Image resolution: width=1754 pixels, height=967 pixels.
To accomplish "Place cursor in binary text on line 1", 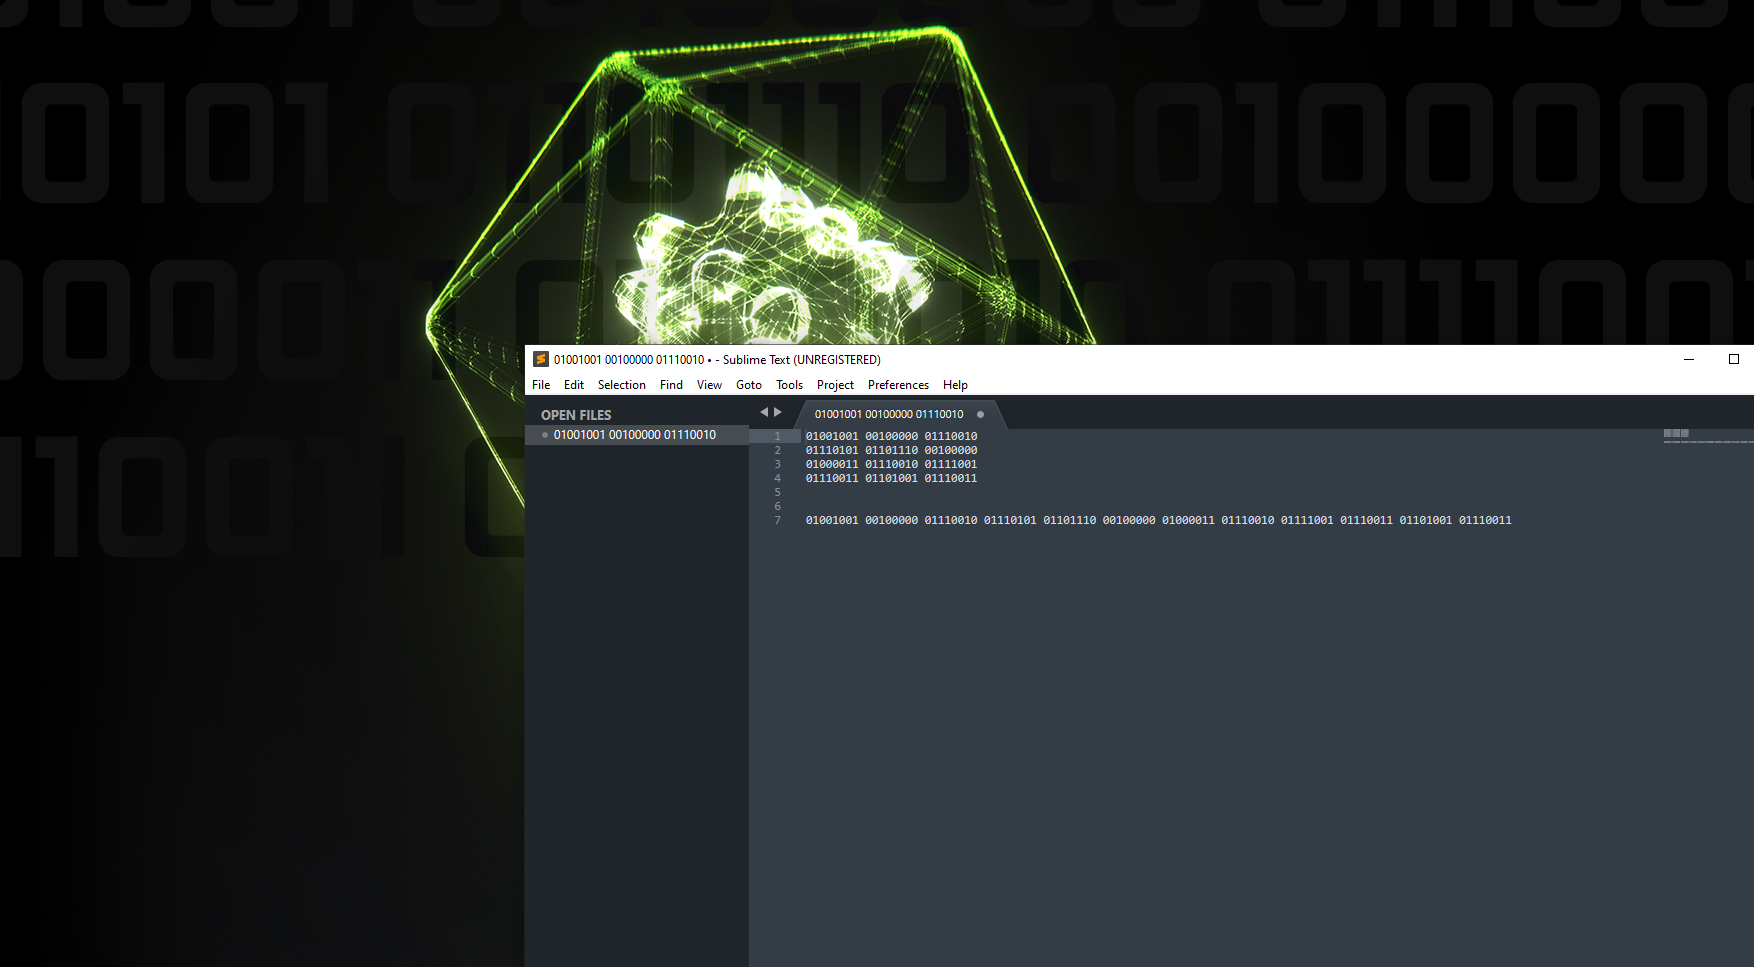I will [x=891, y=436].
